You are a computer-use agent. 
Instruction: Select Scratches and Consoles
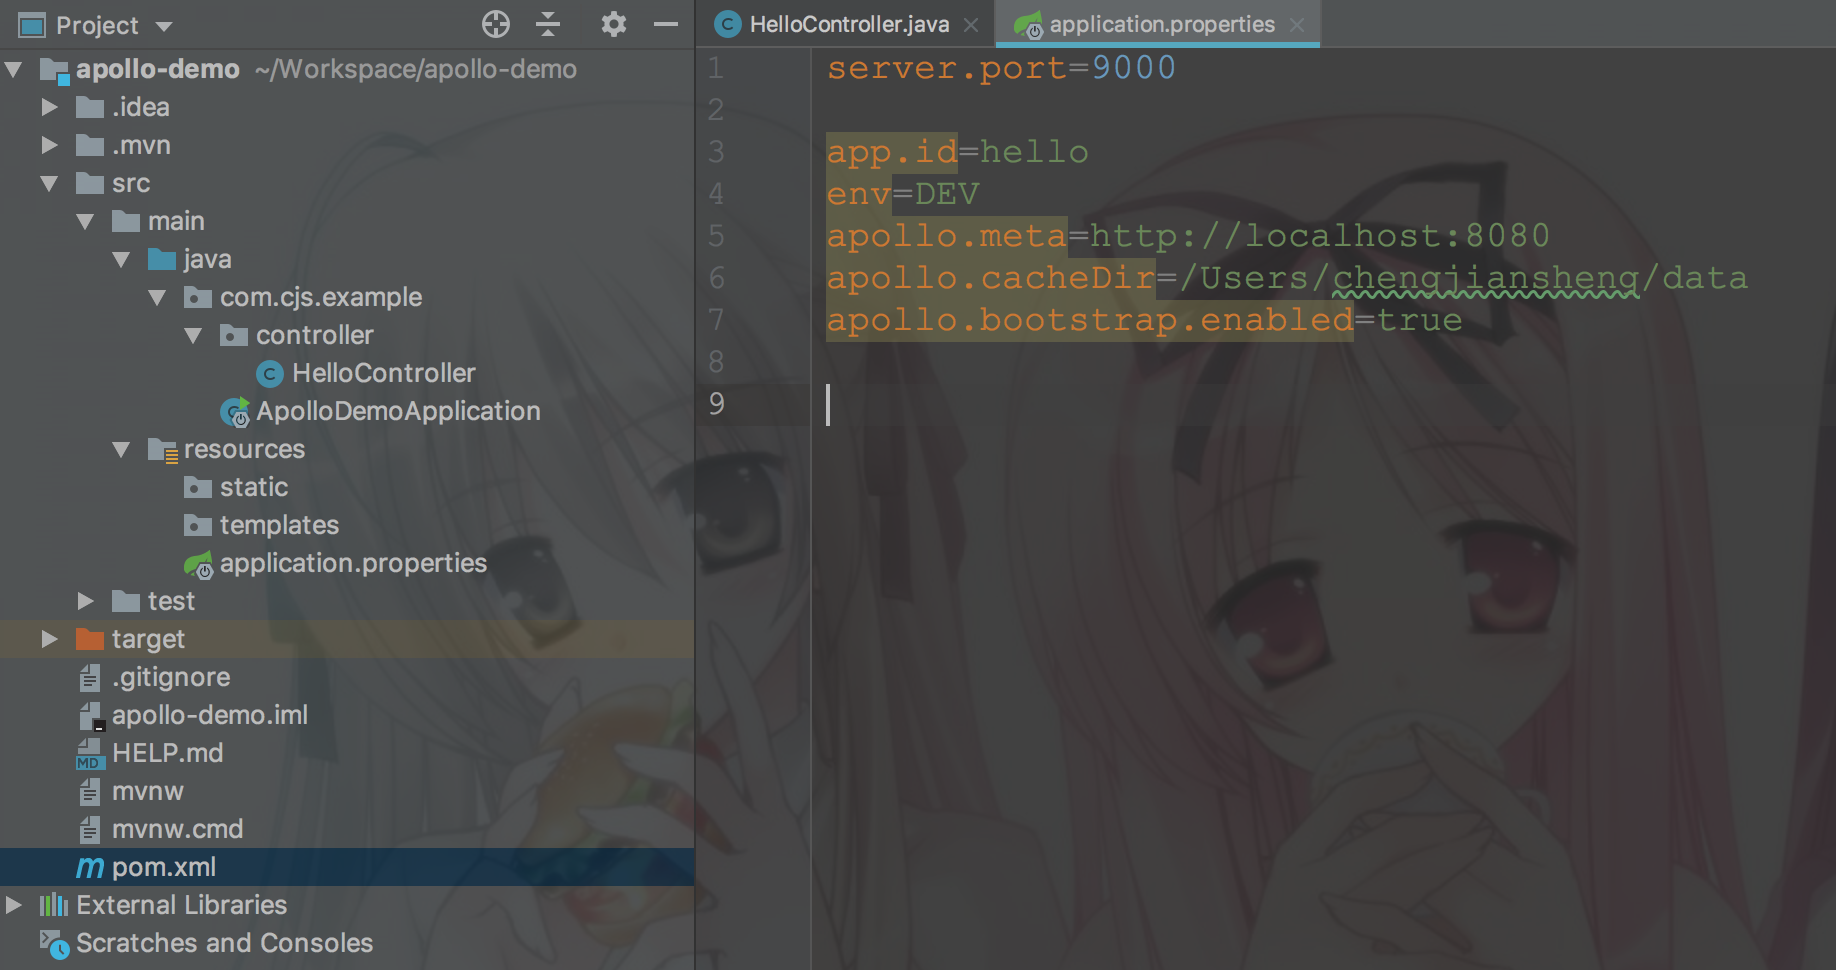click(x=224, y=943)
